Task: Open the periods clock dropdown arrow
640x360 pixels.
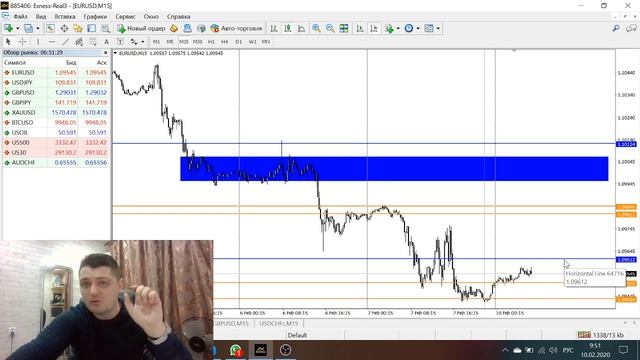Action: click(x=418, y=28)
